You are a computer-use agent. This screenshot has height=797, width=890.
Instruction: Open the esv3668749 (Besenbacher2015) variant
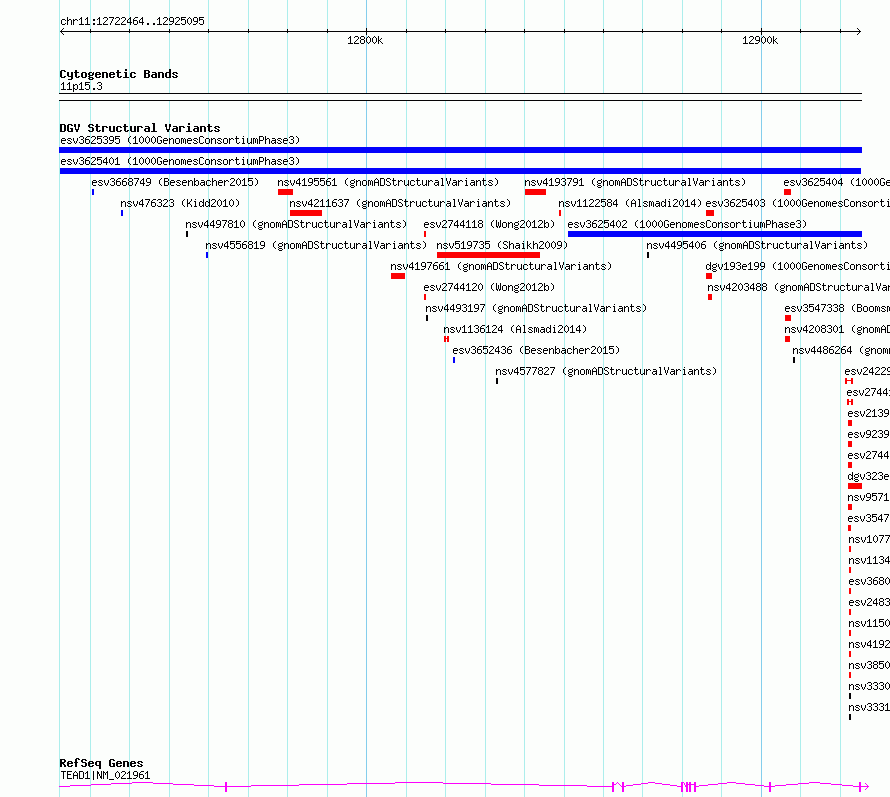tap(175, 182)
